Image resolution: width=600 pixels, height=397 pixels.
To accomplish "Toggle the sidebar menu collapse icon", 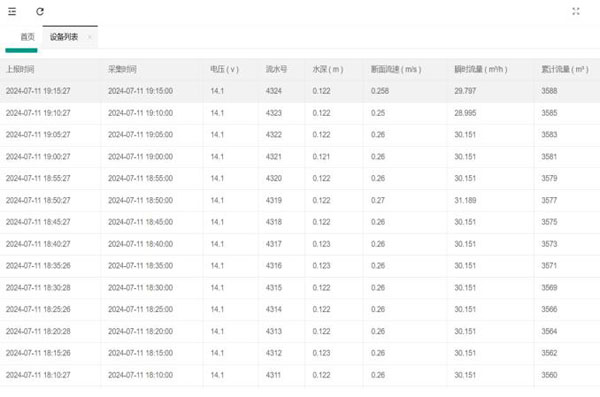I will (x=12, y=11).
